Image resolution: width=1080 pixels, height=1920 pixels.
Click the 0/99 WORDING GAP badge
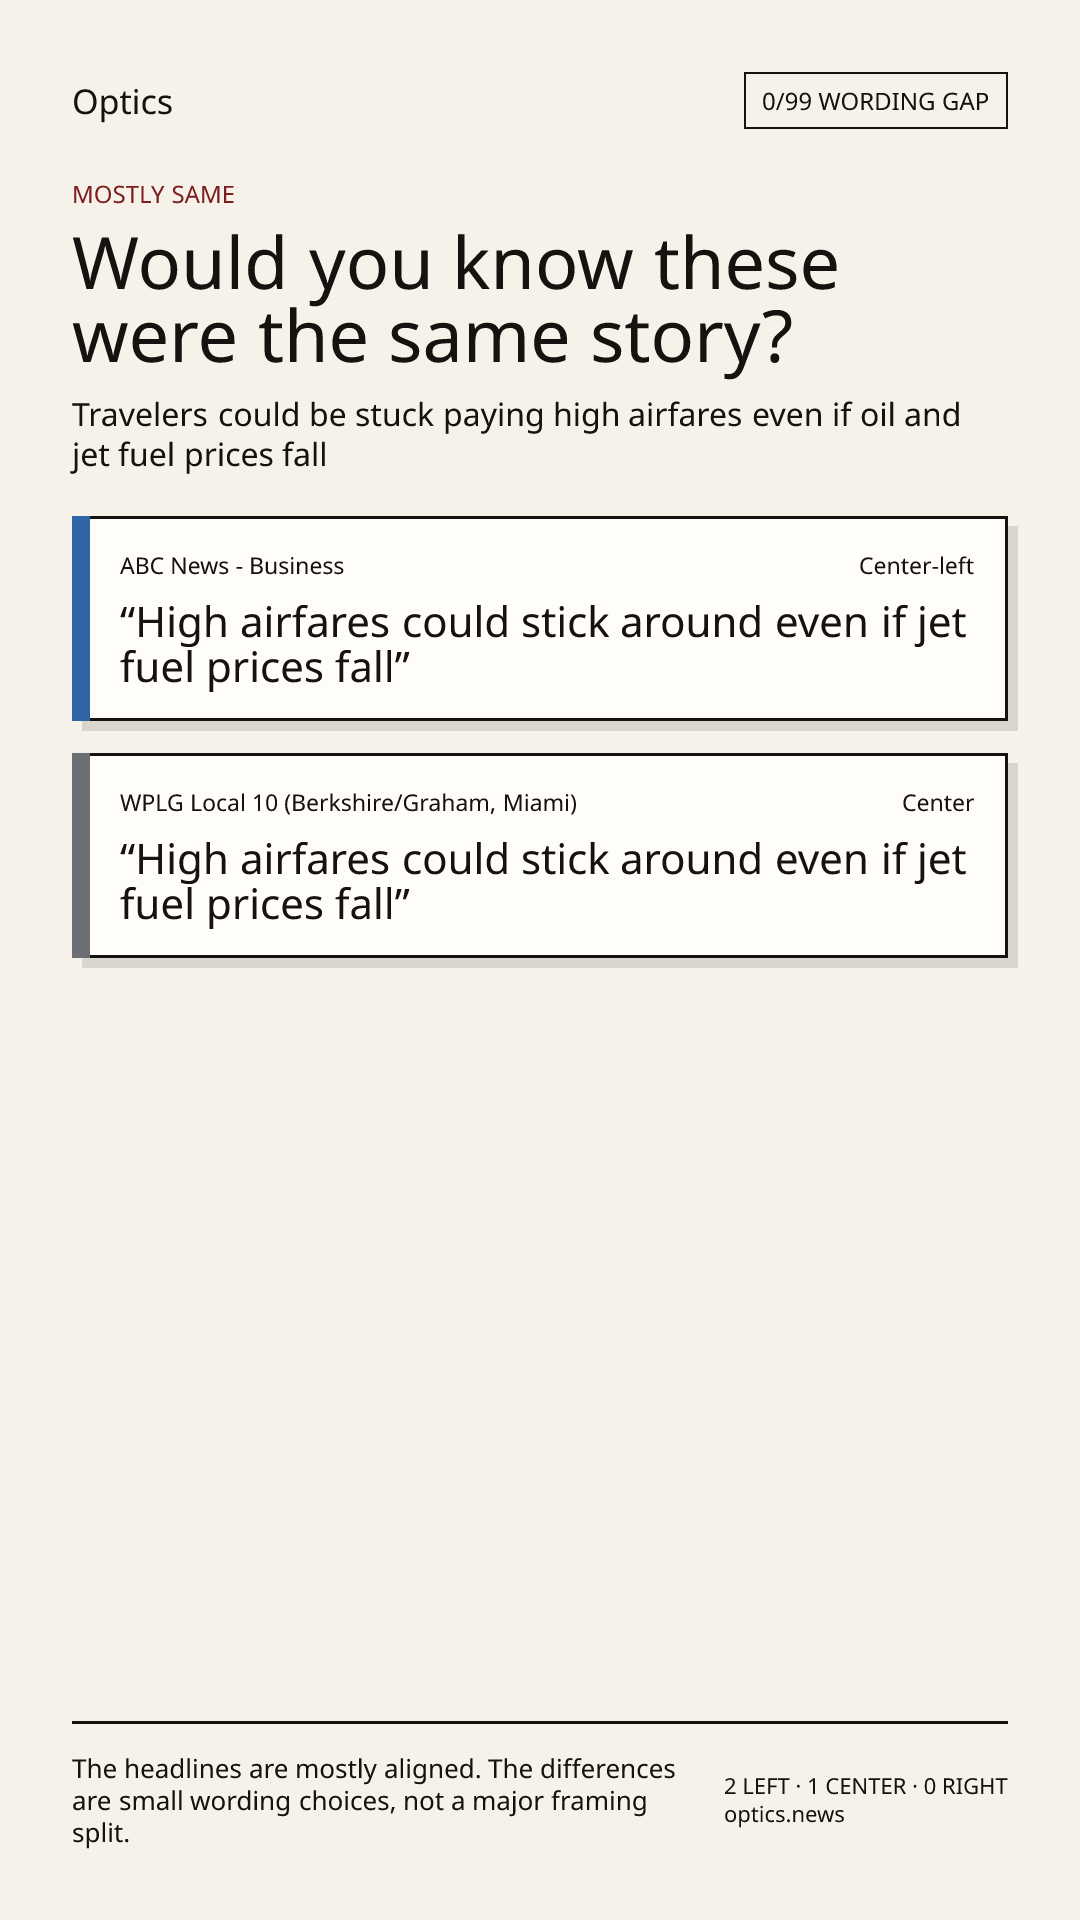[x=875, y=101]
